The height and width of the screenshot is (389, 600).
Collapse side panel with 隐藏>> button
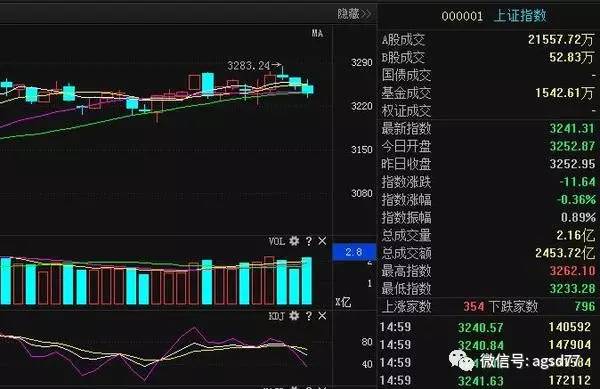(354, 14)
